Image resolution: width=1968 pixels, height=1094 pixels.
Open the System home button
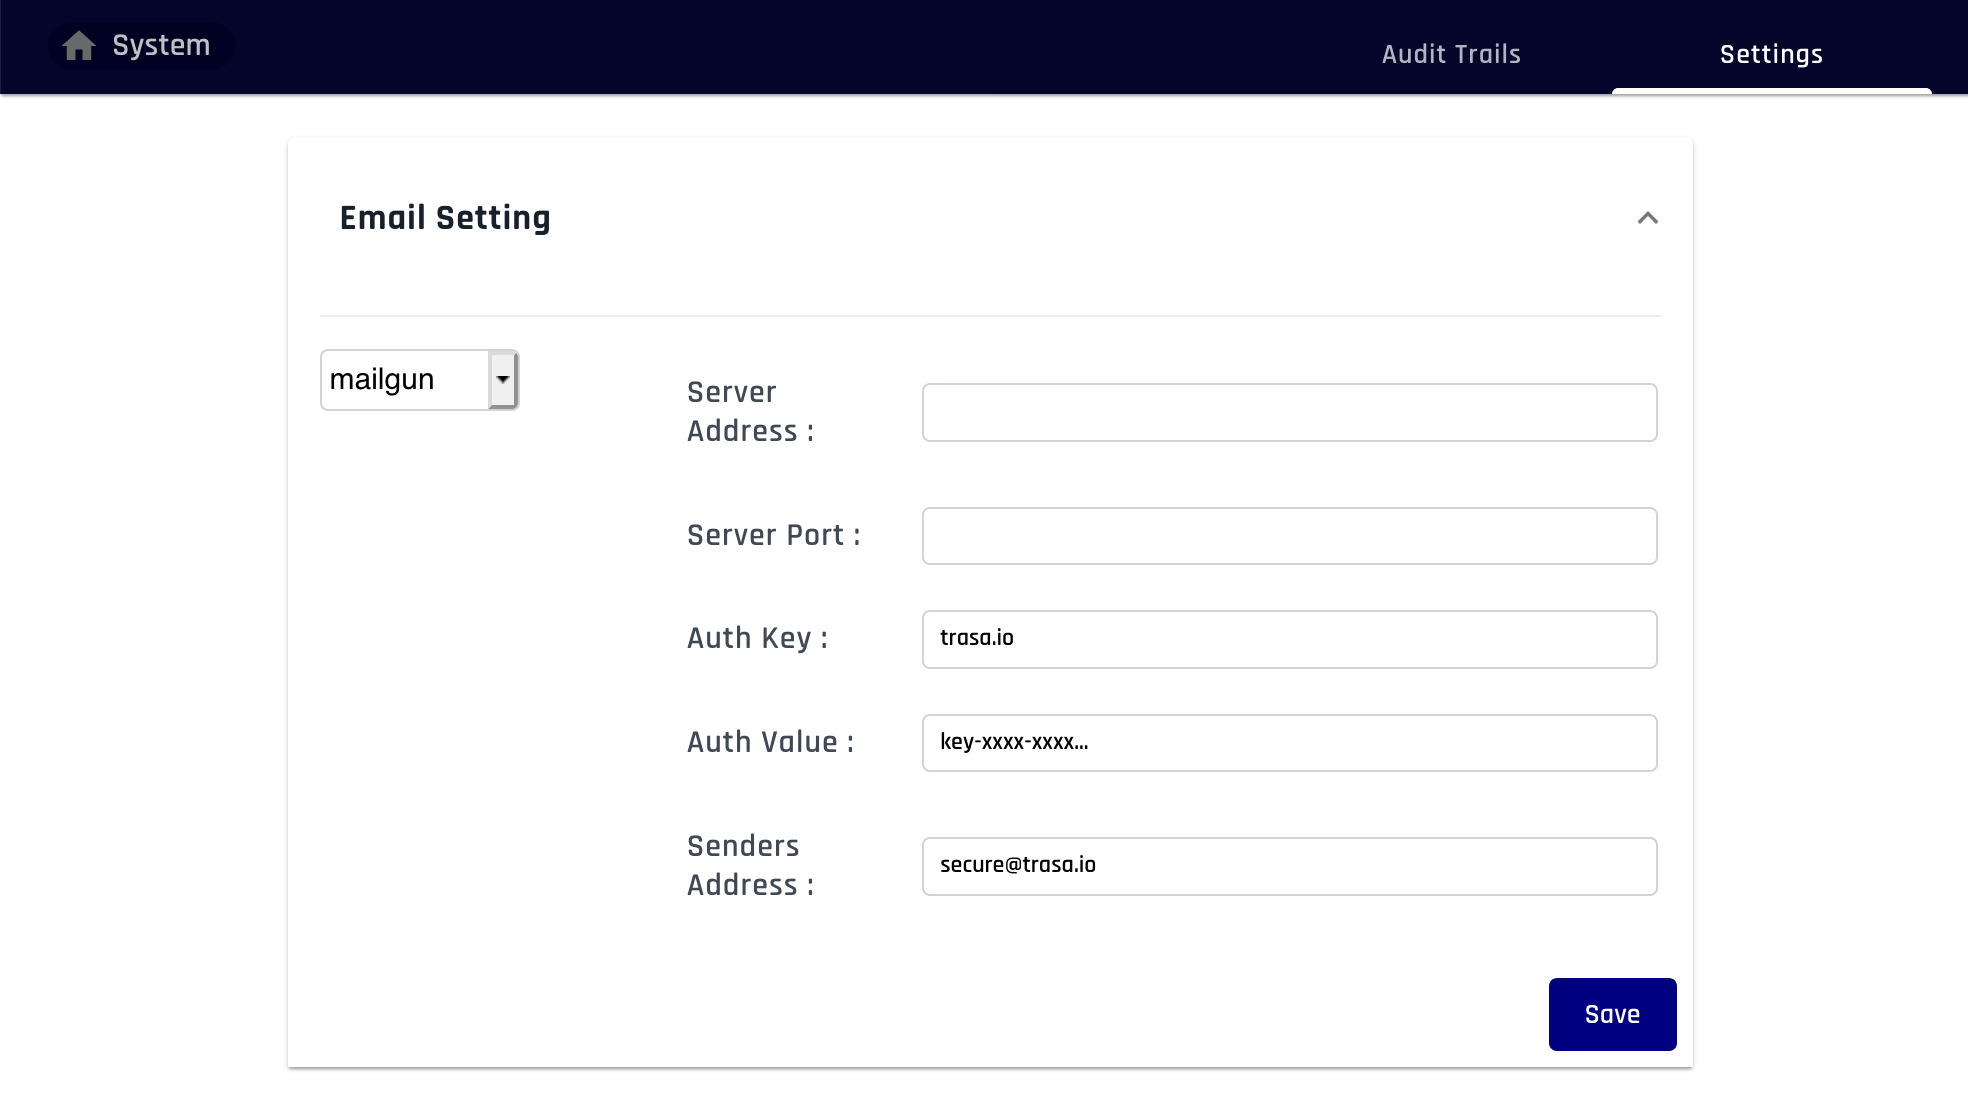(140, 45)
